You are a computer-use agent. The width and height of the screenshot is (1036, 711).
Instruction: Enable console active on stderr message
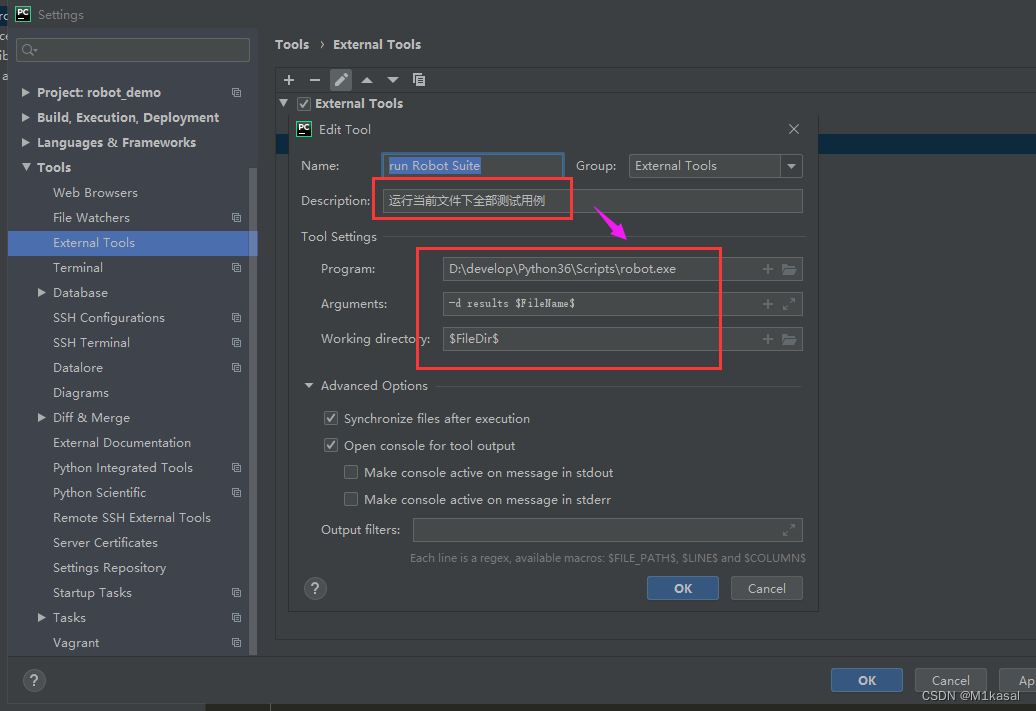[351, 500]
